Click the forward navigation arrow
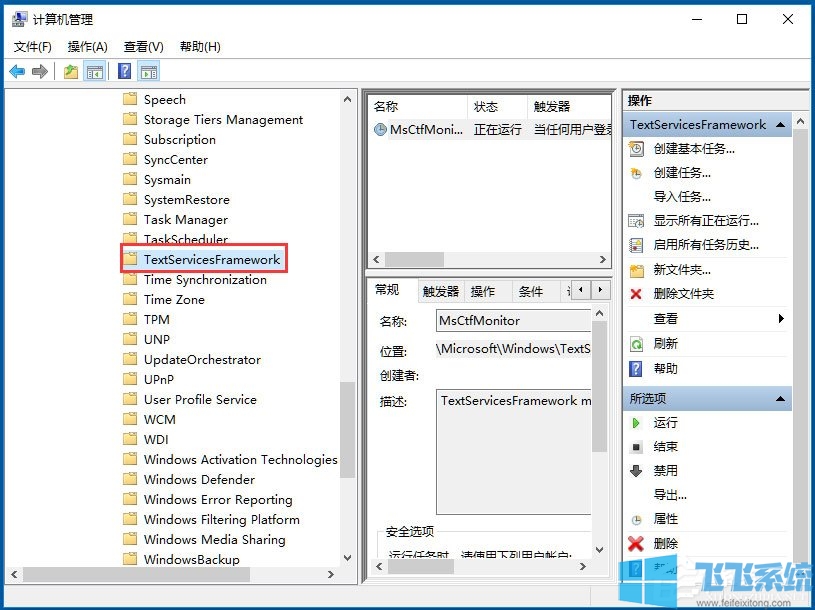This screenshot has width=815, height=610. (38, 71)
